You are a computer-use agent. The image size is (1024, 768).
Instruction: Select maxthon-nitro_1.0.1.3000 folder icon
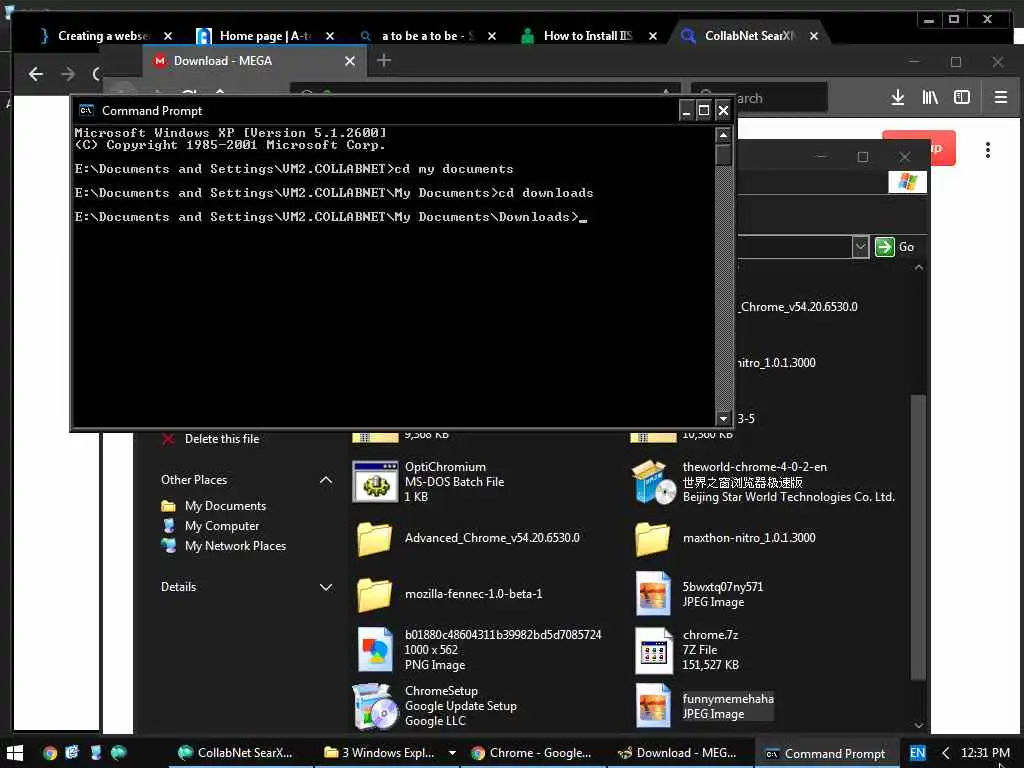[x=652, y=539]
